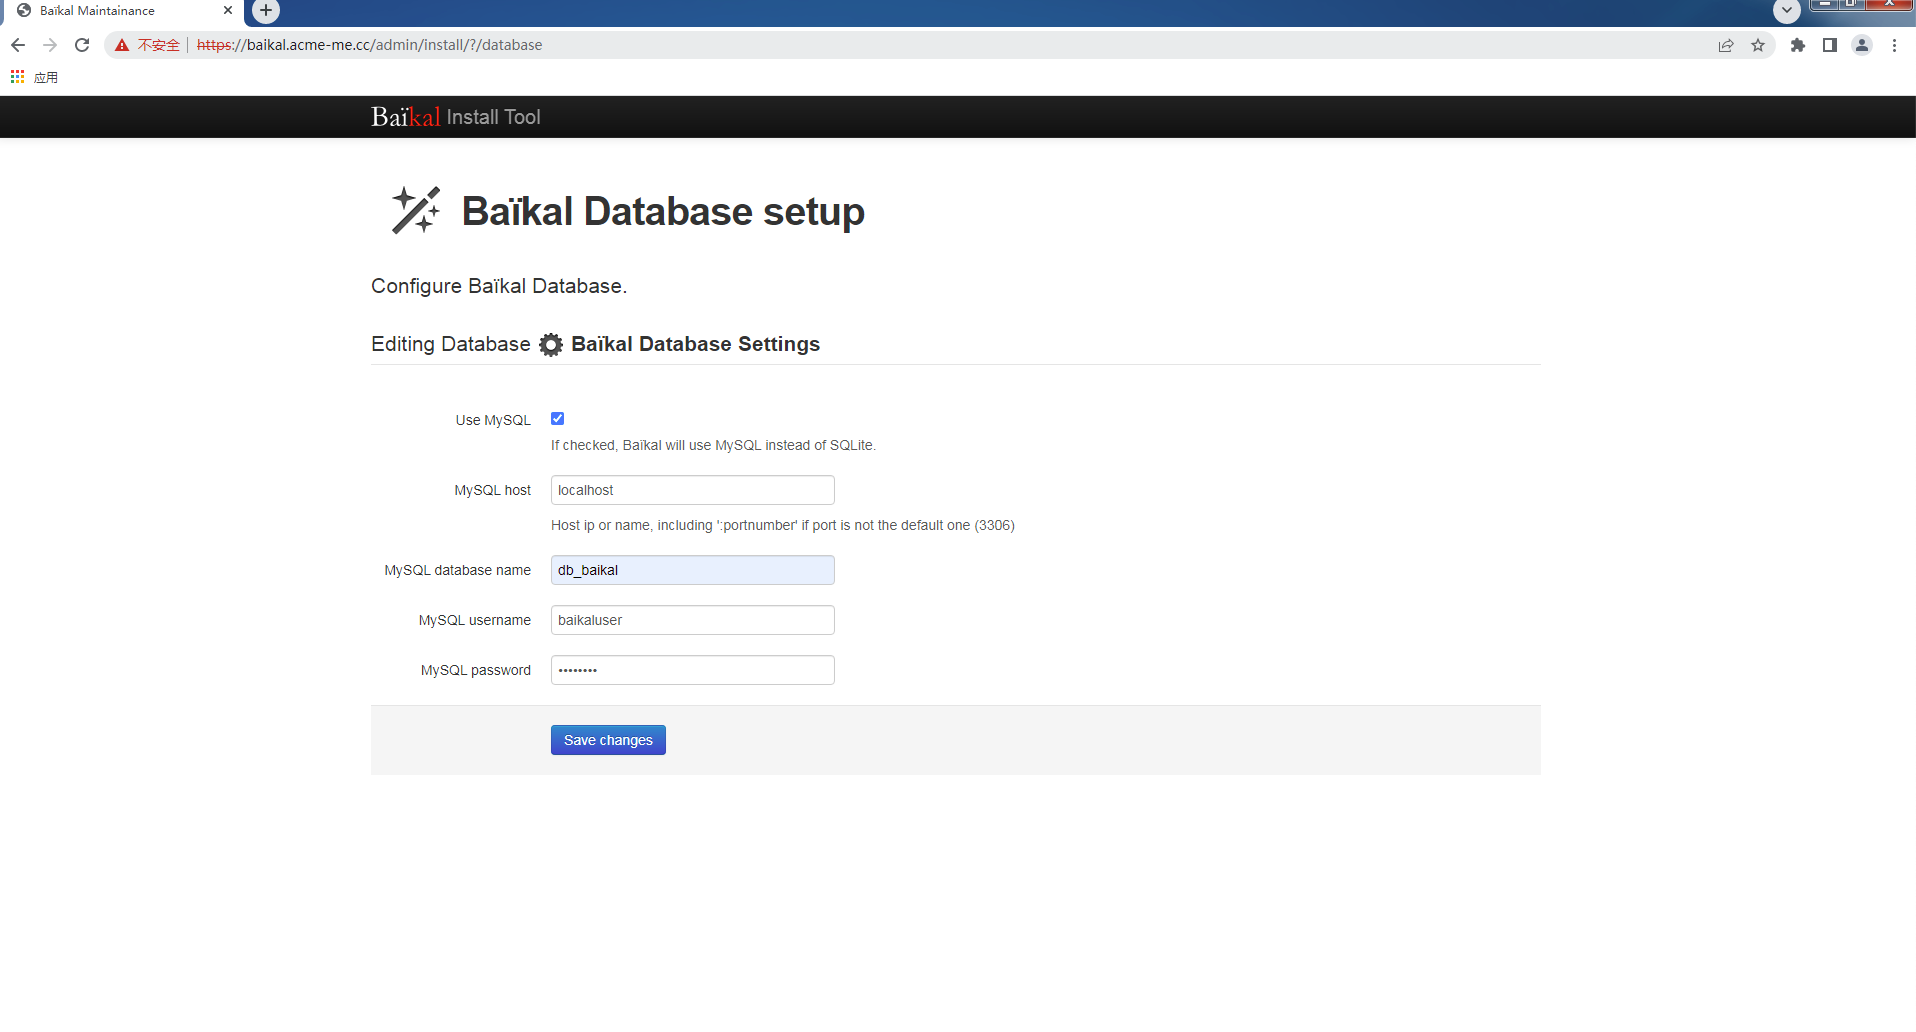
Task: Bookmark this page with star icon
Action: click(1758, 45)
